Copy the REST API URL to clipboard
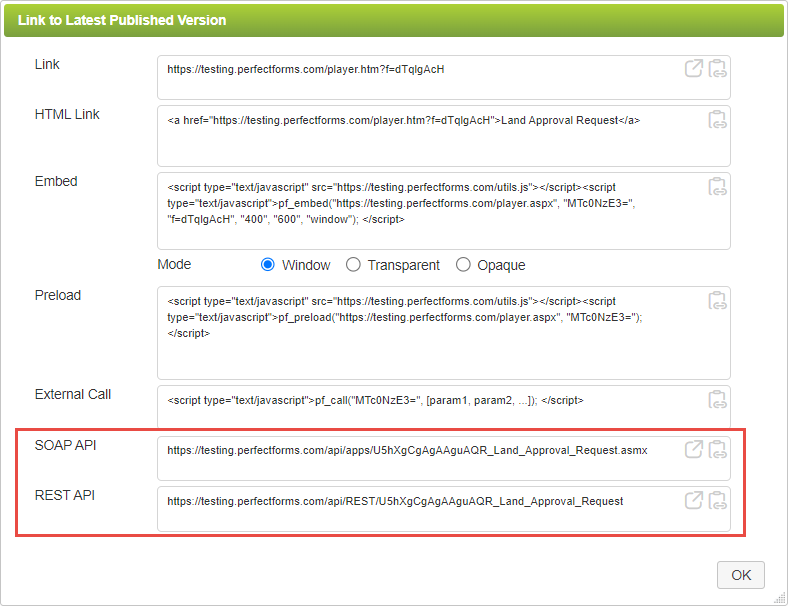Viewport: 788px width, 606px height. click(x=718, y=500)
